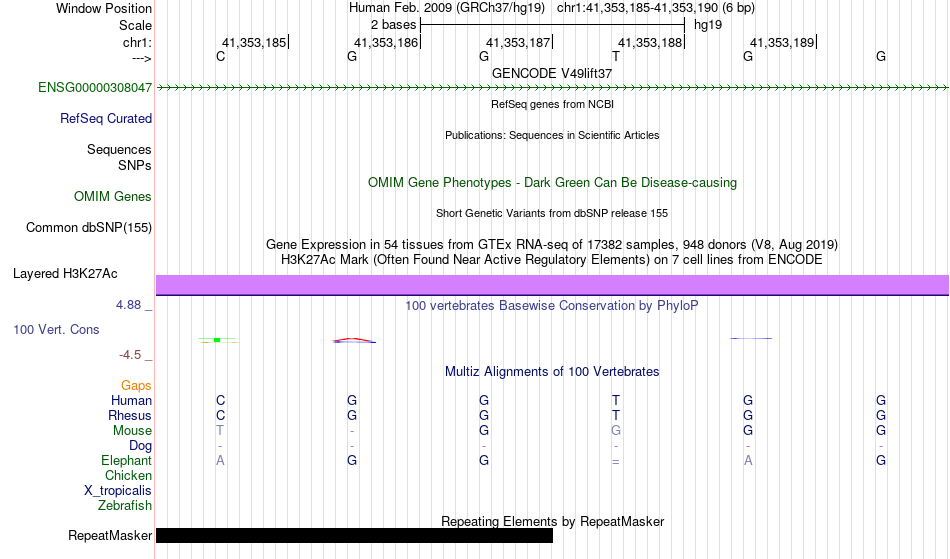This screenshot has height=559, width=950.
Task: Click the green ENSG00000308047 transcript arrow line
Action: click(553, 88)
